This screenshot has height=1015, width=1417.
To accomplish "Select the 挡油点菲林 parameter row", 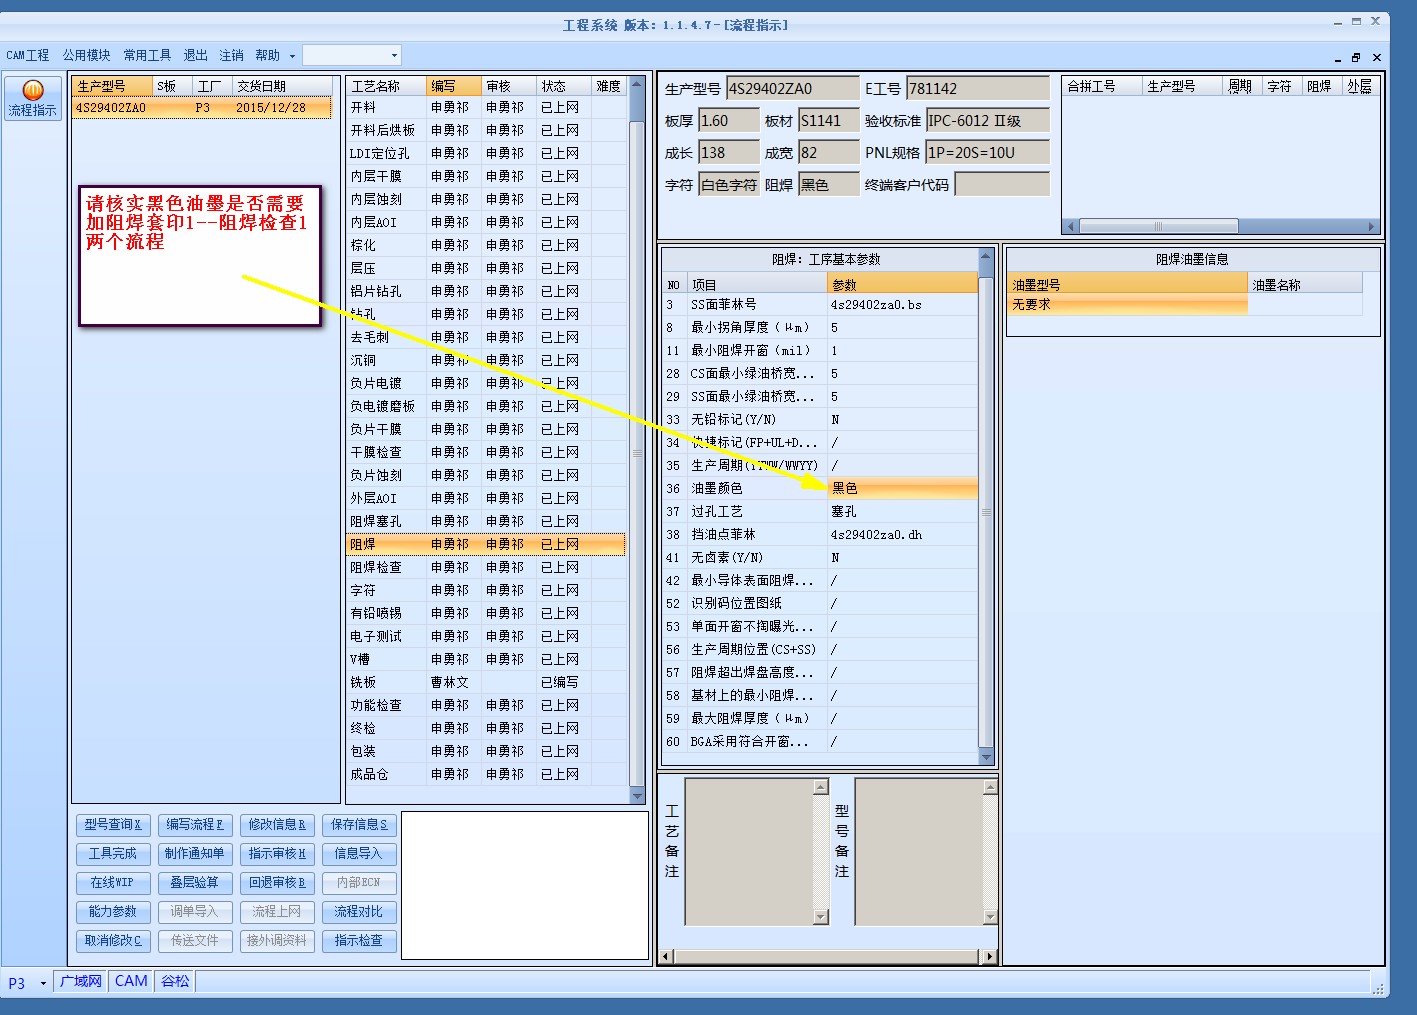I will pyautogui.click(x=820, y=534).
